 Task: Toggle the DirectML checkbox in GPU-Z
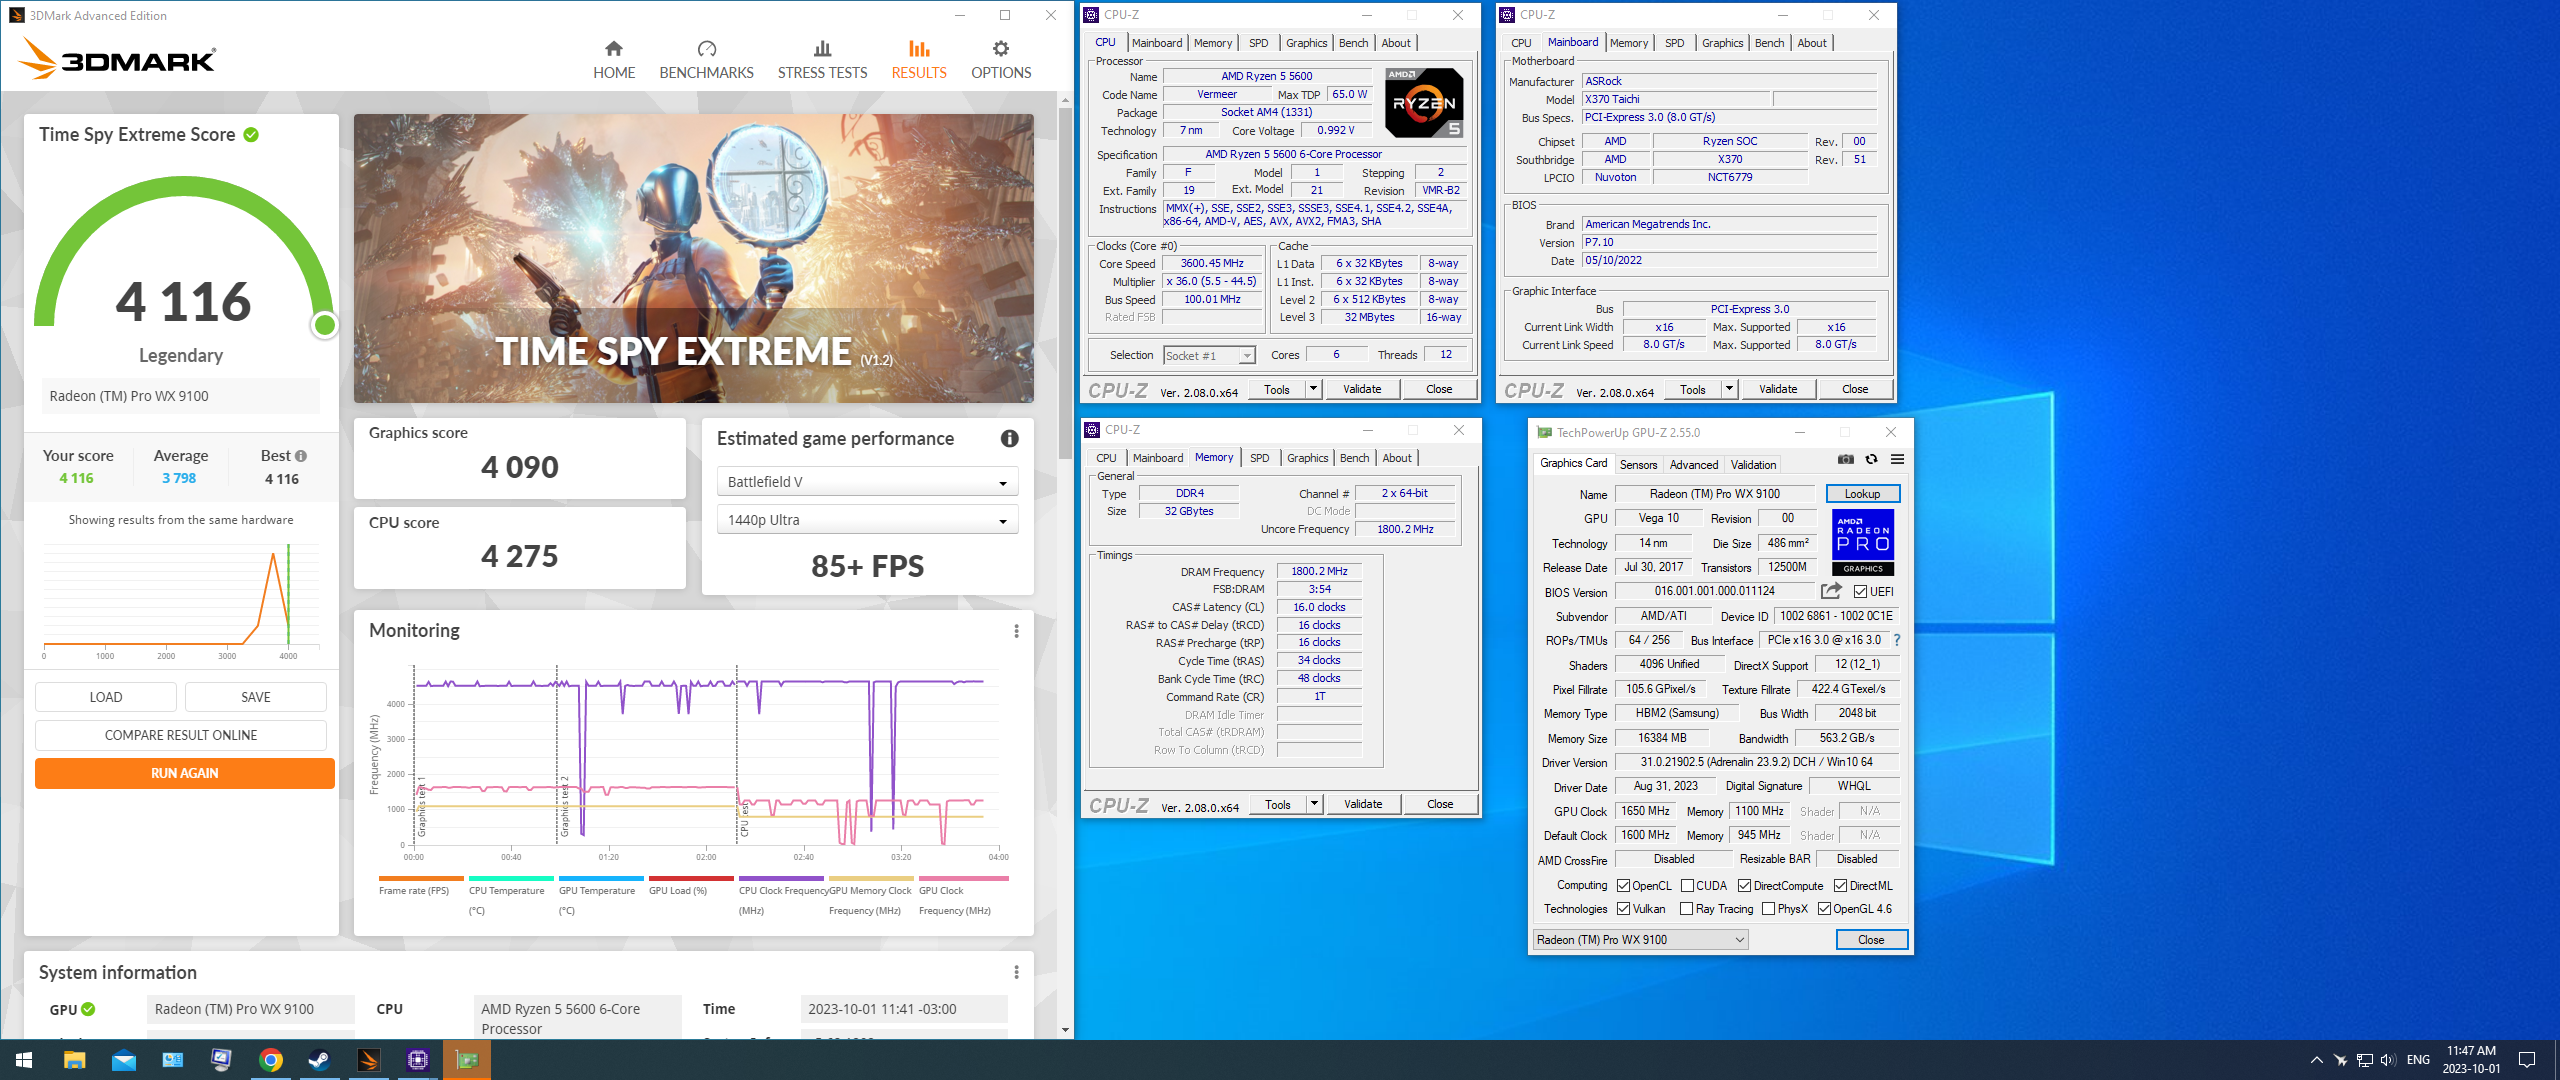(1840, 886)
